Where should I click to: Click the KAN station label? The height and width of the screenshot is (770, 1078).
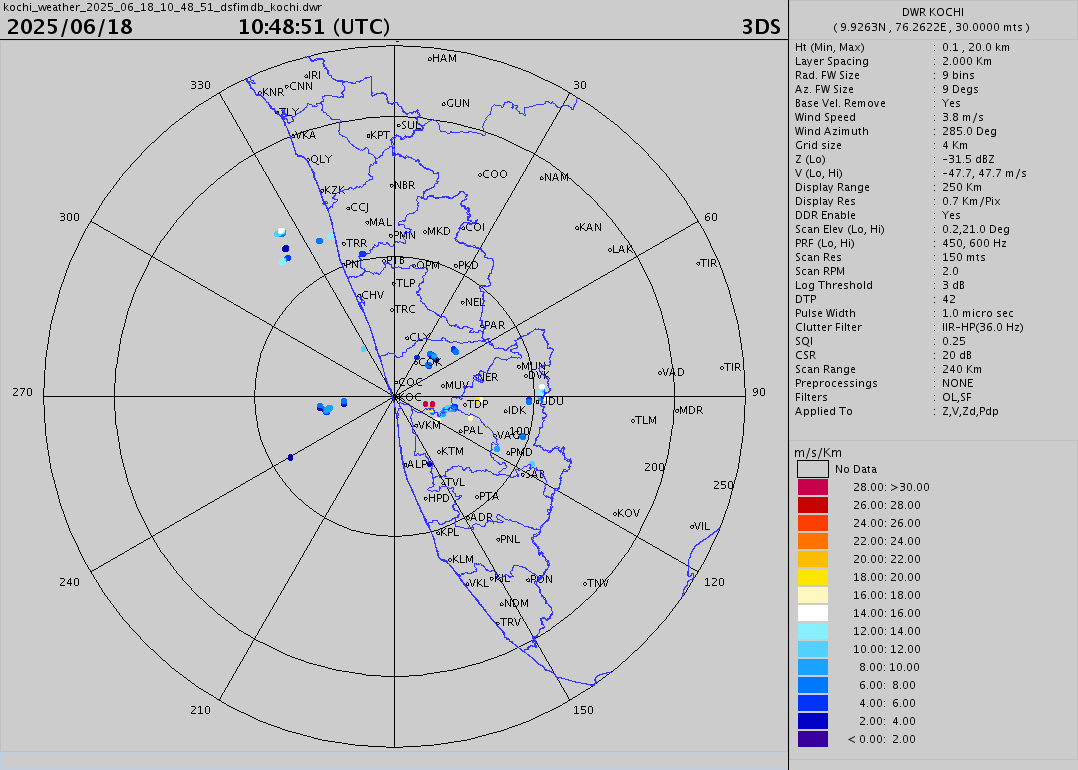point(590,227)
